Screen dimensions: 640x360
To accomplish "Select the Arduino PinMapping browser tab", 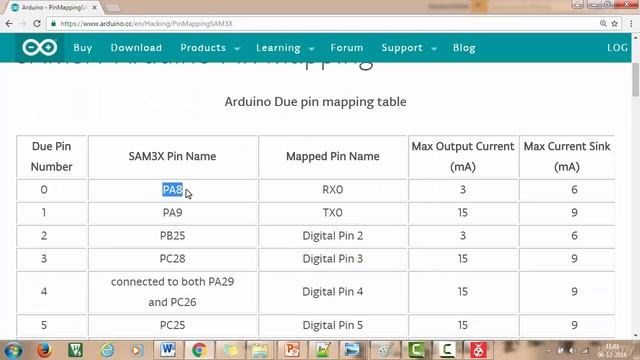I will pyautogui.click(x=54, y=7).
